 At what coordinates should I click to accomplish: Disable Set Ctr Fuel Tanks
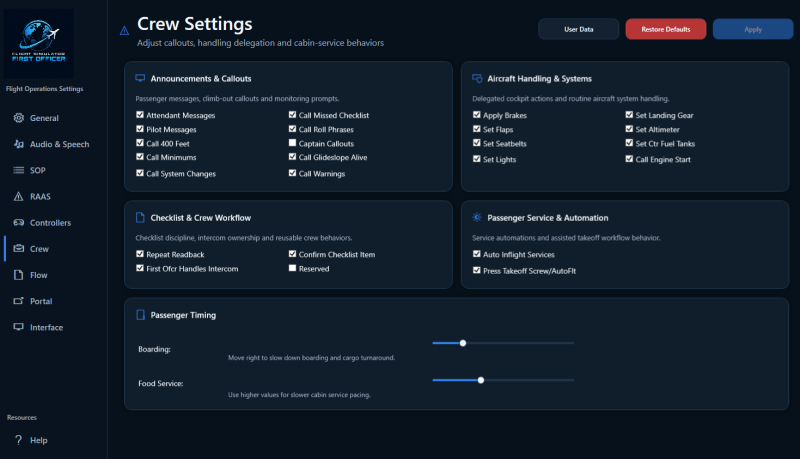pyautogui.click(x=629, y=143)
